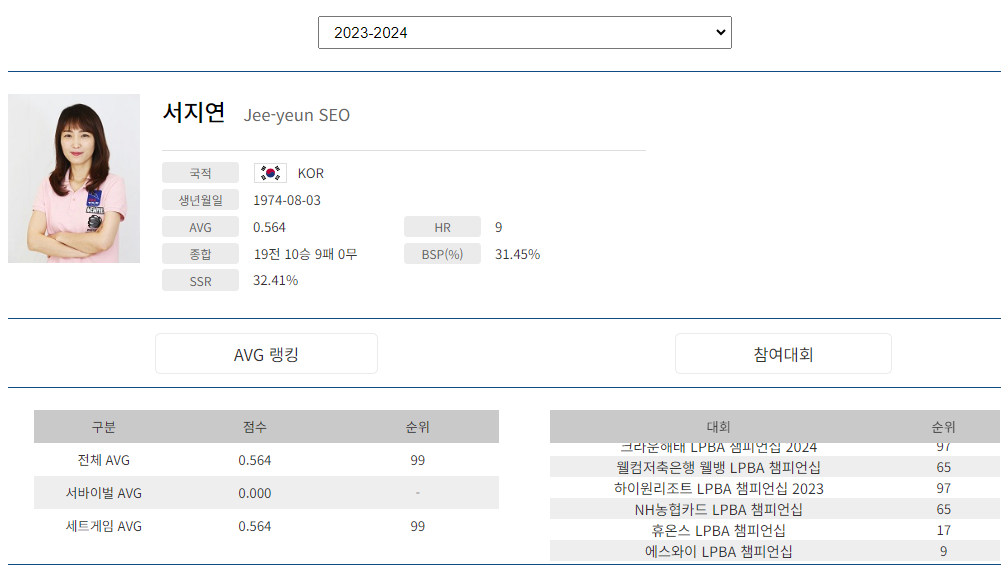1001x571 pixels.
Task: Click the birthdate 1974-08-03
Action: click(x=287, y=200)
